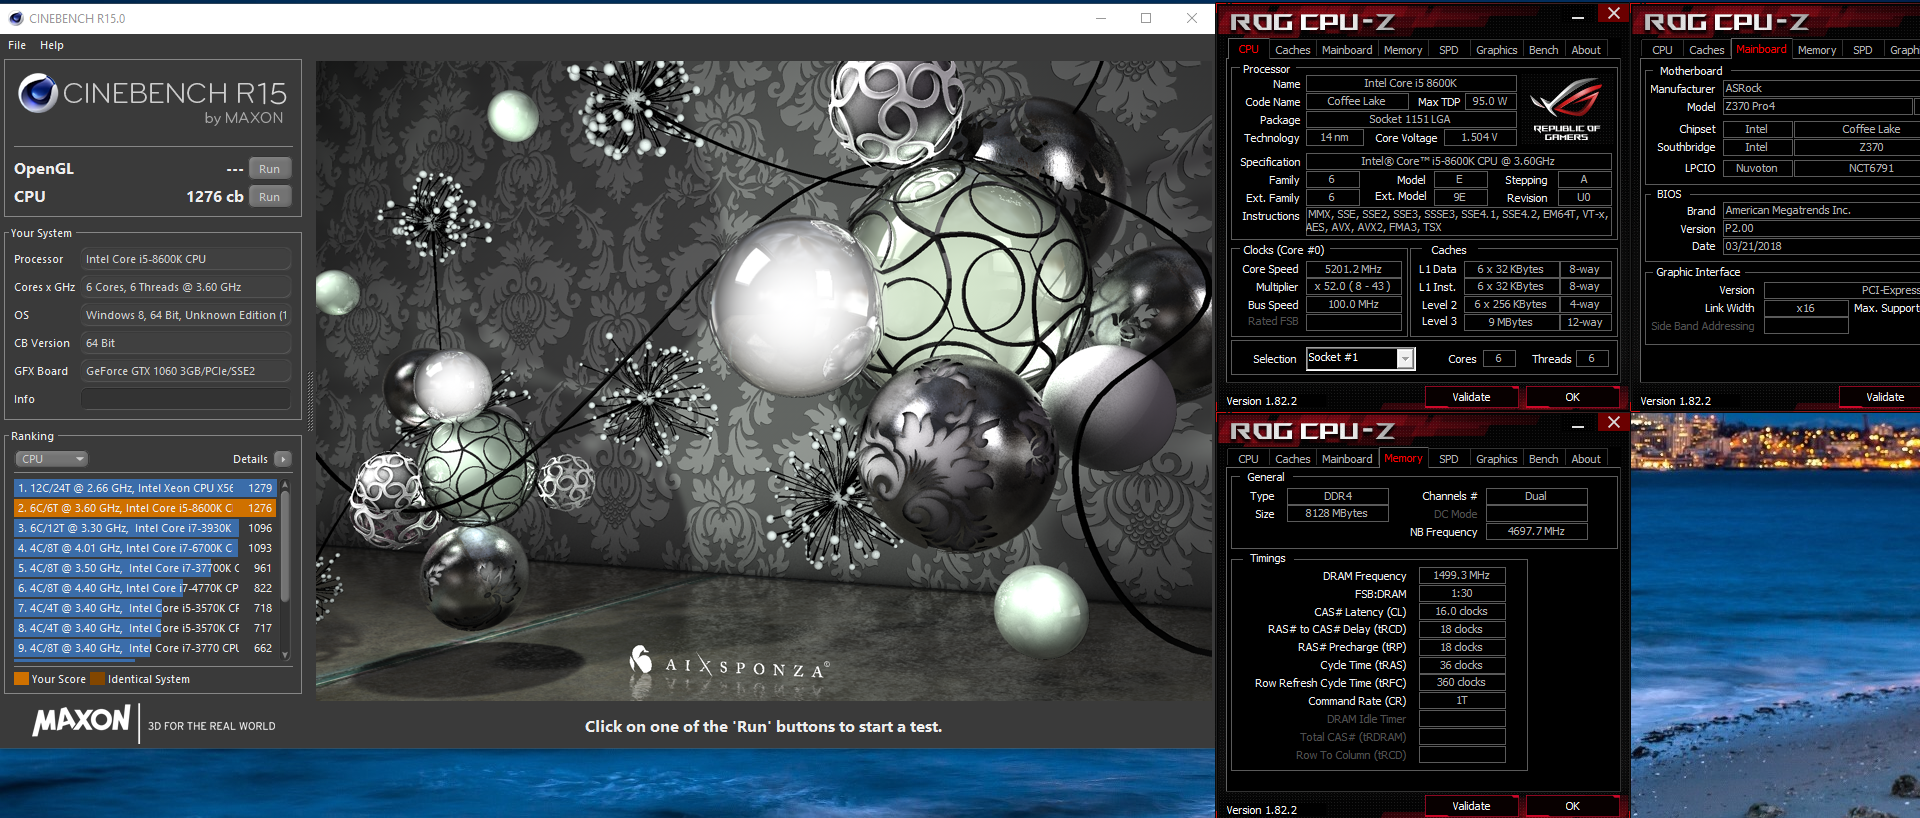1920x818 pixels.
Task: Open the CPU ranking dropdown
Action: point(52,459)
